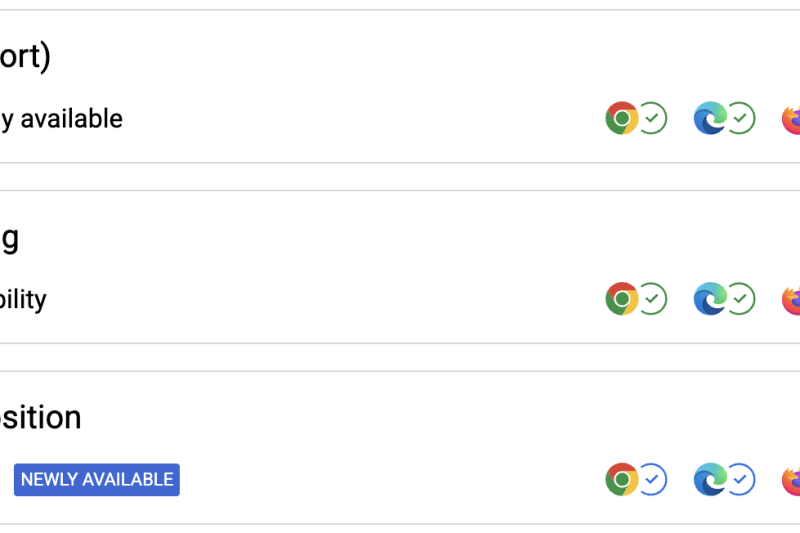Select the Chrome icon in the 'bility' row
The width and height of the screenshot is (800, 533).
coord(621,298)
